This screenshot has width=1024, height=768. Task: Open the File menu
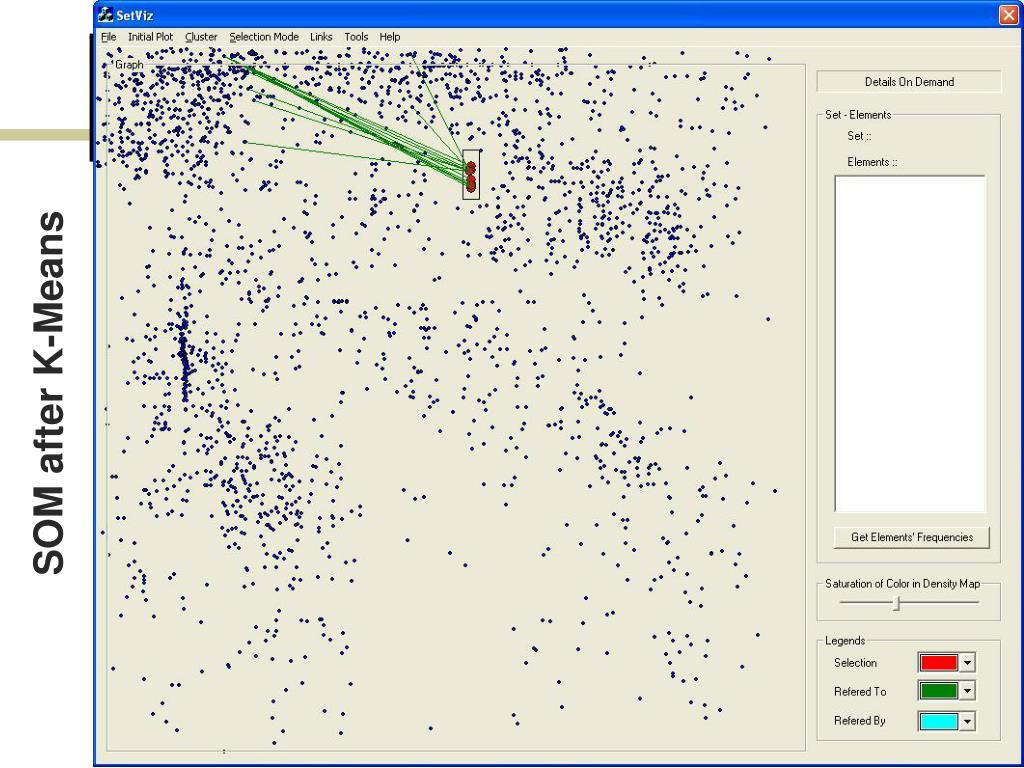click(108, 37)
